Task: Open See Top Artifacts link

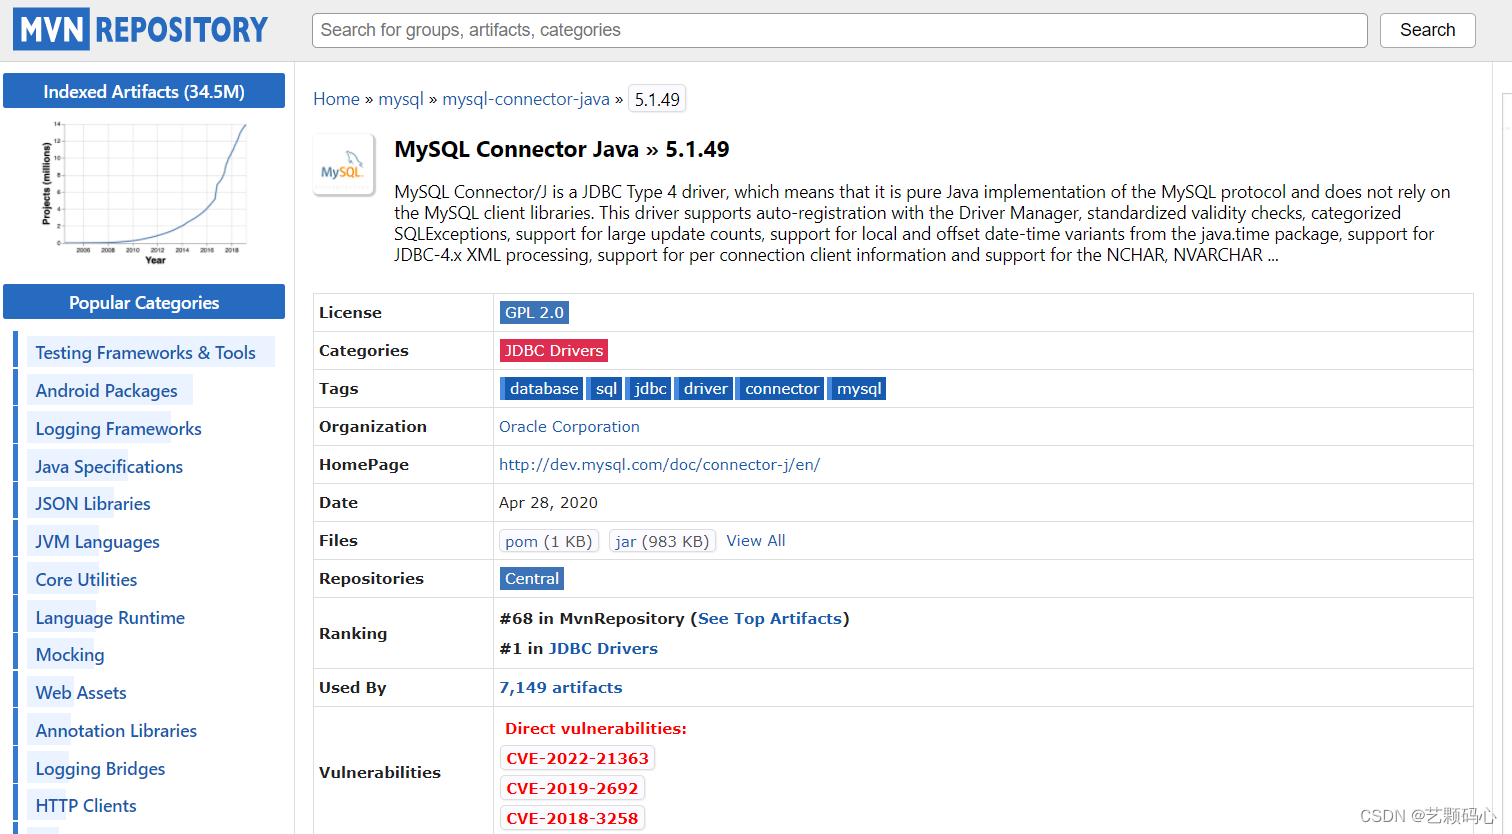Action: pyautogui.click(x=770, y=618)
